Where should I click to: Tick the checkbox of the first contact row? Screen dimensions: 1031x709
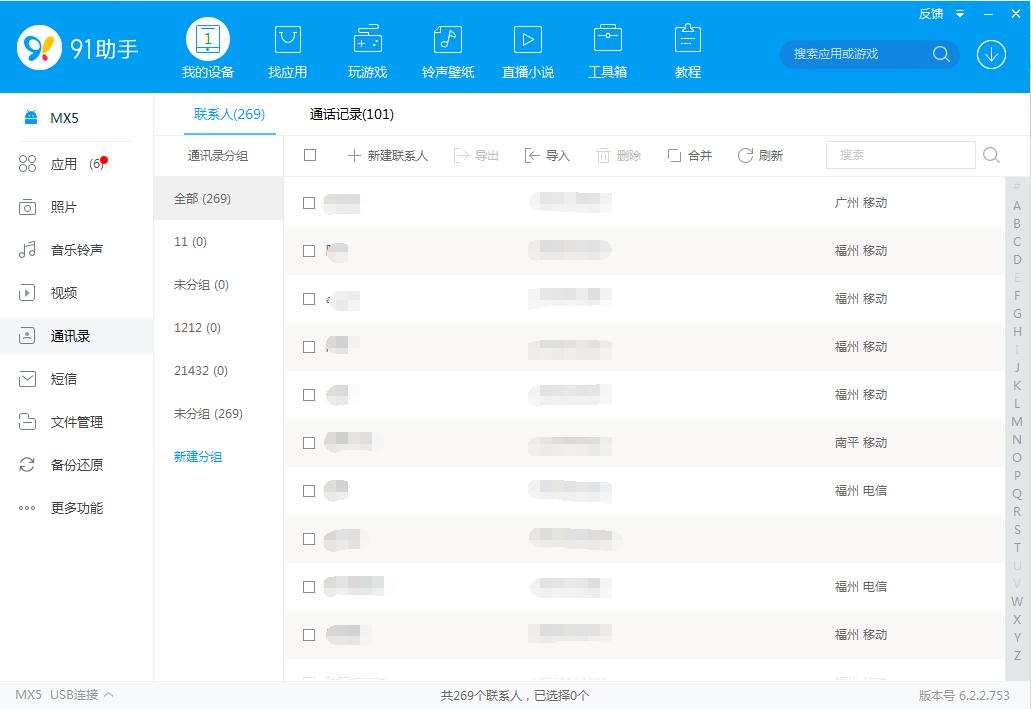pyautogui.click(x=309, y=203)
